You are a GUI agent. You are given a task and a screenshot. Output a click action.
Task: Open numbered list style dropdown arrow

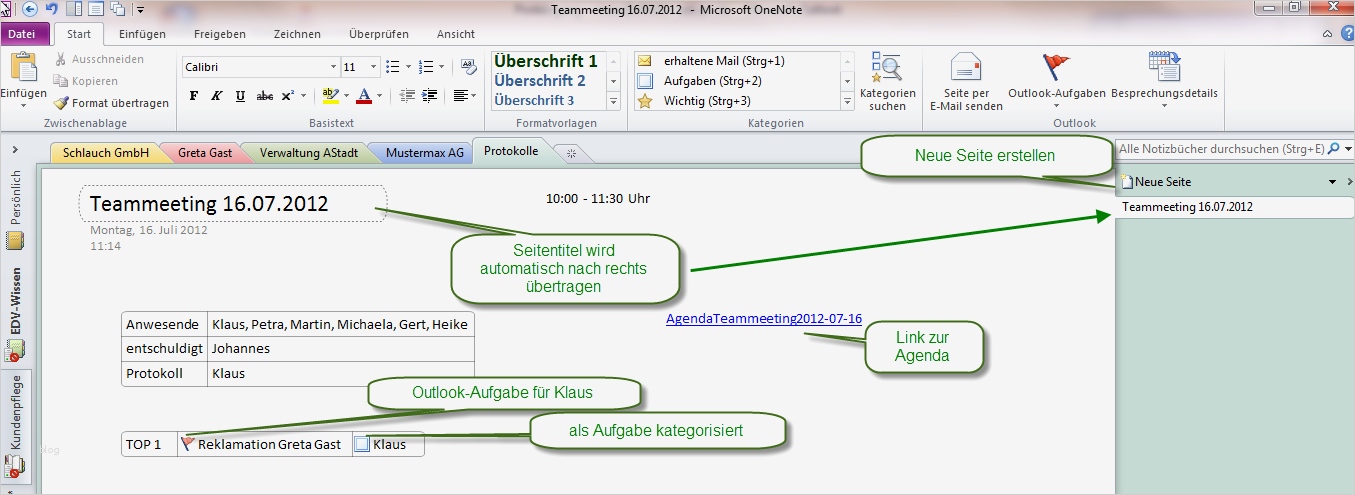pyautogui.click(x=442, y=67)
